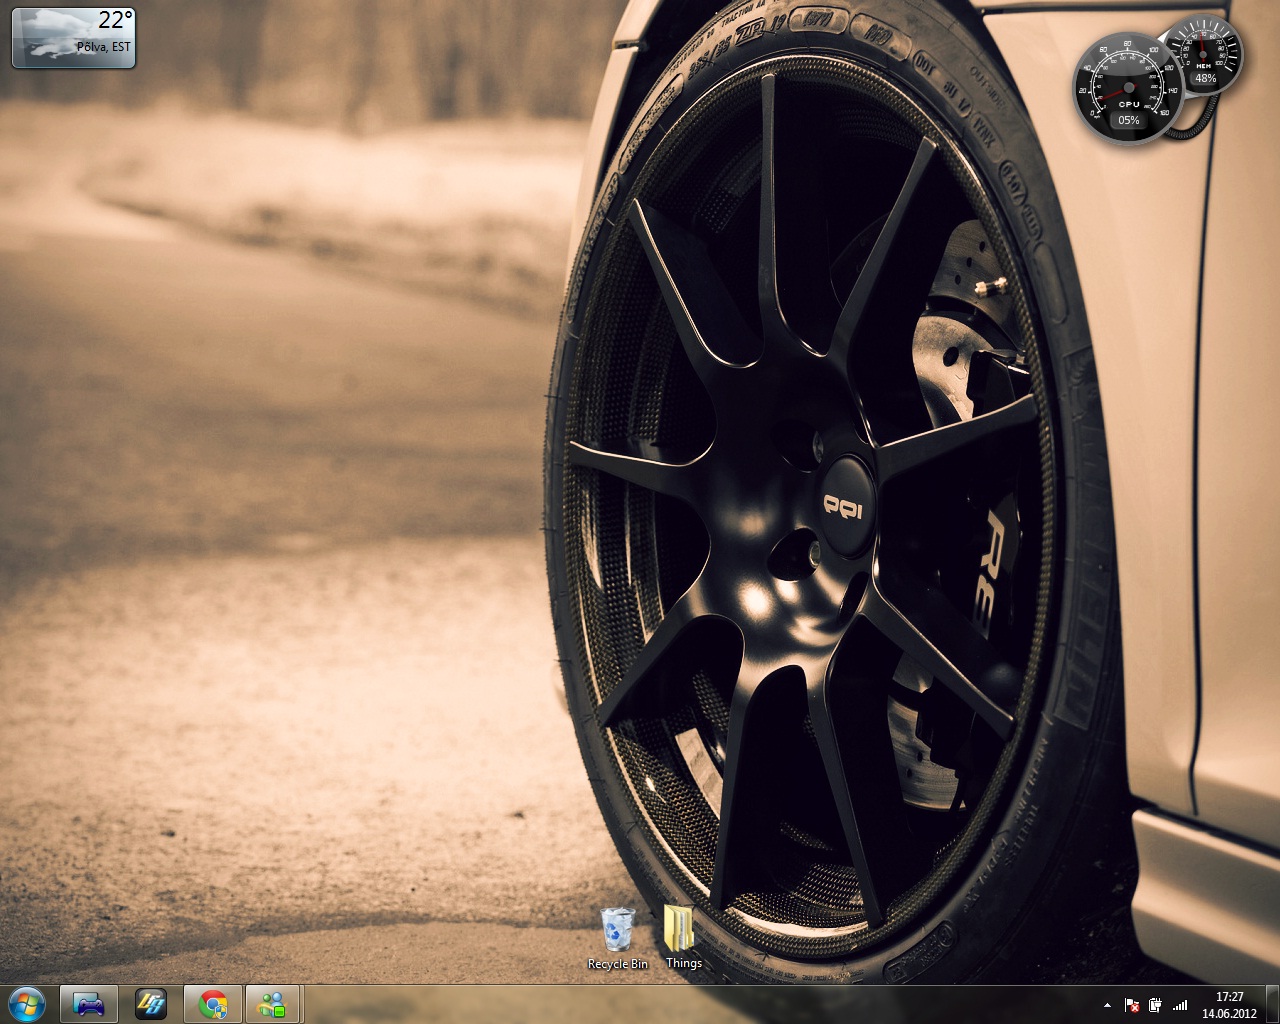Image resolution: width=1280 pixels, height=1024 pixels.
Task: Open the Recycle Bin desktop icon
Action: (x=618, y=938)
